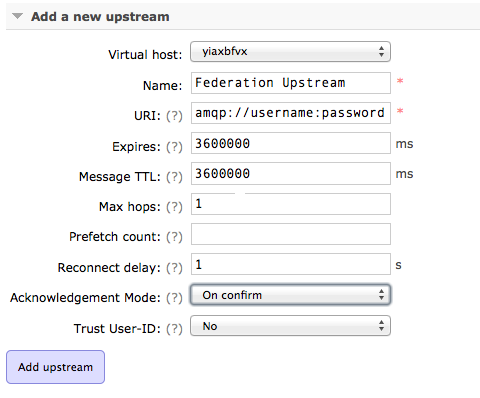Click the Prefetch count label text
Screen dimensions: 480x398
115,237
